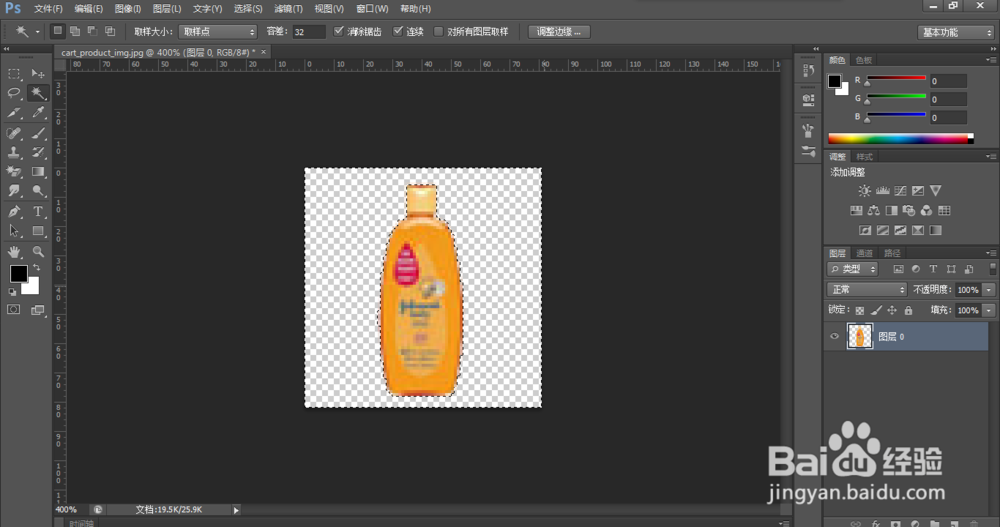Choose Add to Selection mode
The image size is (1000, 527).
(75, 31)
